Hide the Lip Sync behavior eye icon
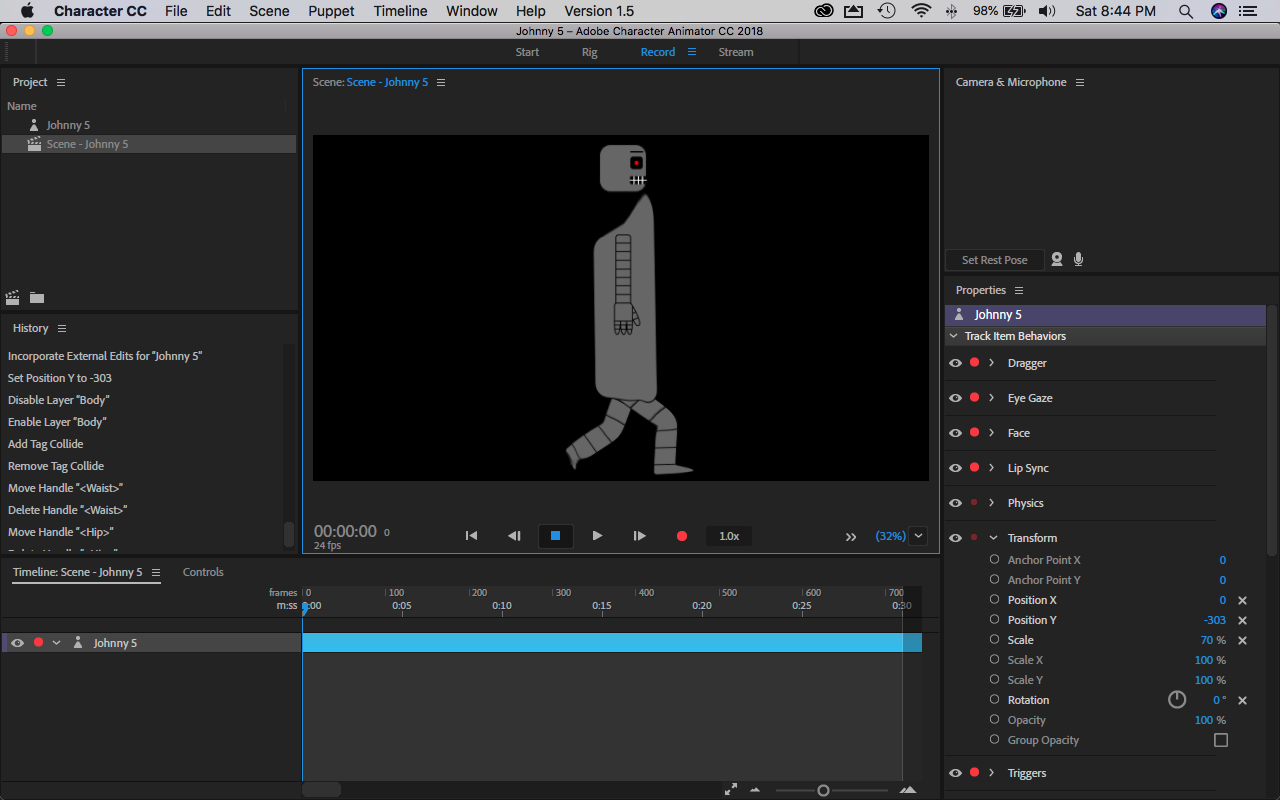The image size is (1280, 800). click(x=955, y=468)
